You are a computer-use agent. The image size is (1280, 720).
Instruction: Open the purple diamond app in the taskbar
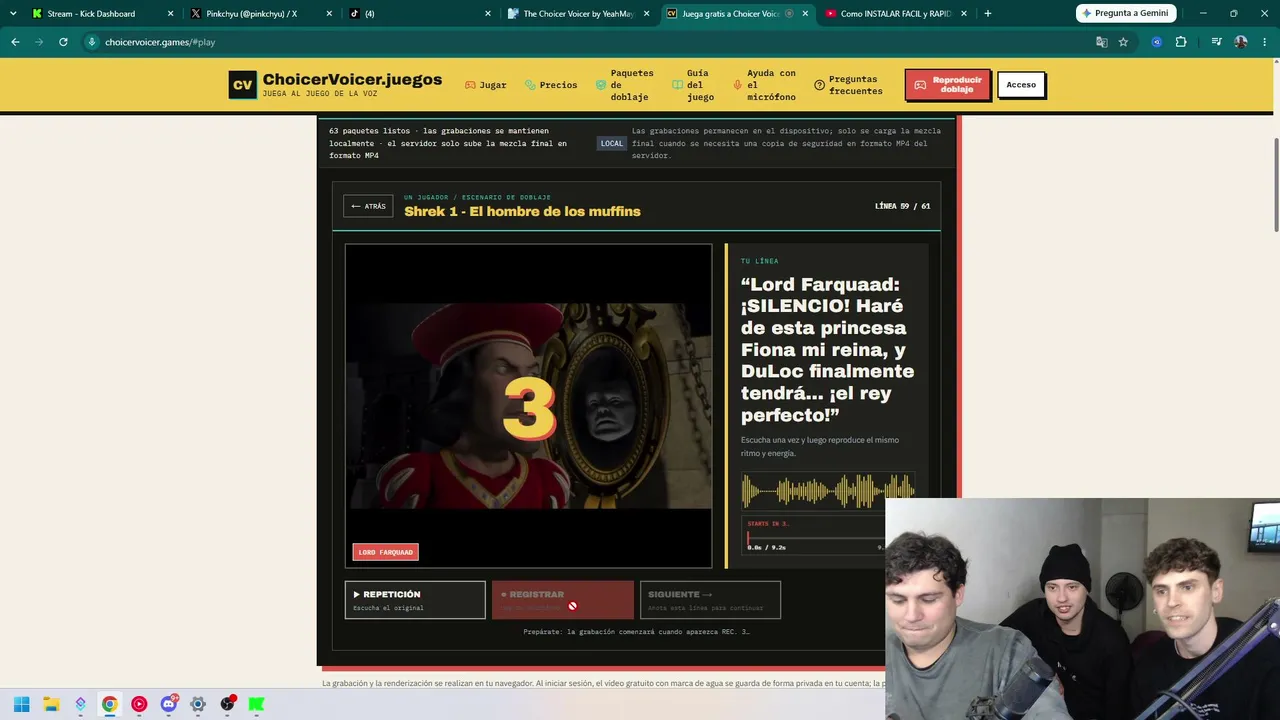pos(80,704)
